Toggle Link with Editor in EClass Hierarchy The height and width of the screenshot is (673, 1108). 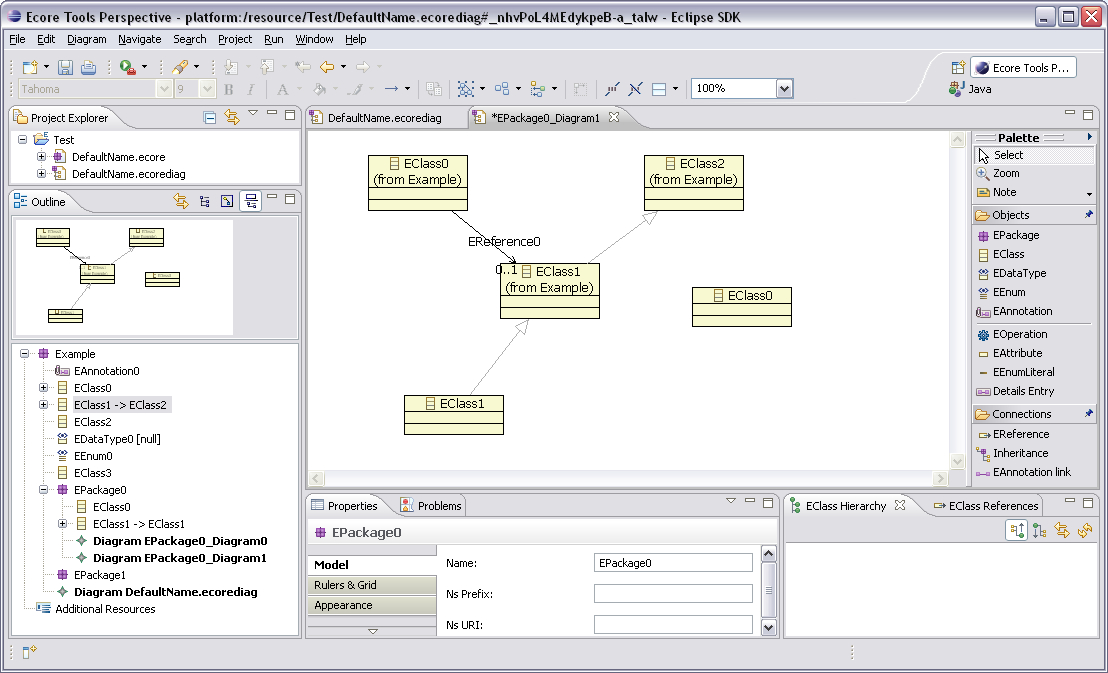[1062, 530]
